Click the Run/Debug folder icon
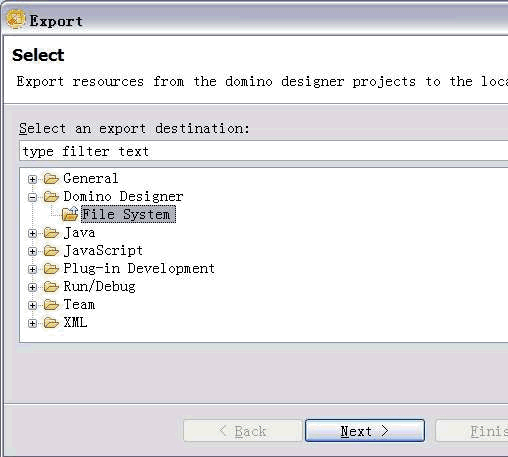 [x=51, y=287]
